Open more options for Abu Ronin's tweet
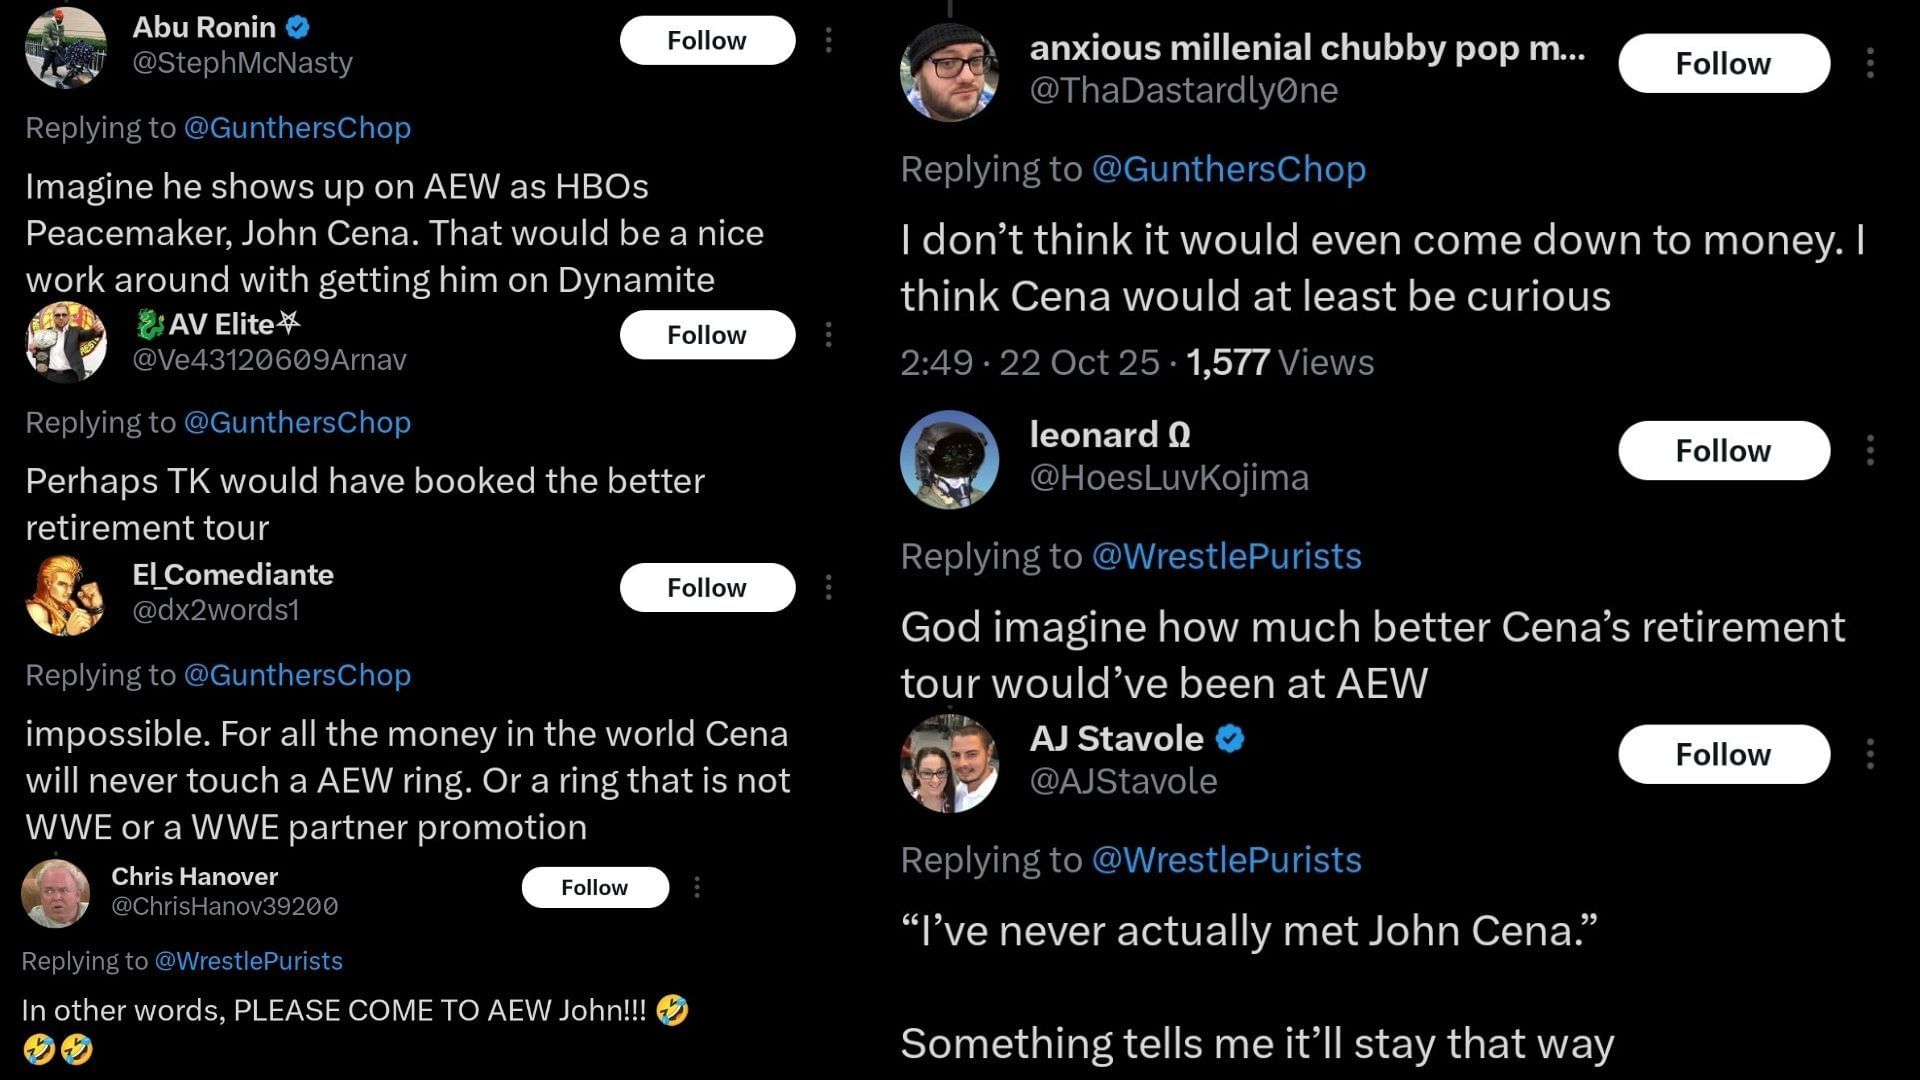Image resolution: width=1920 pixels, height=1080 pixels. [x=828, y=40]
